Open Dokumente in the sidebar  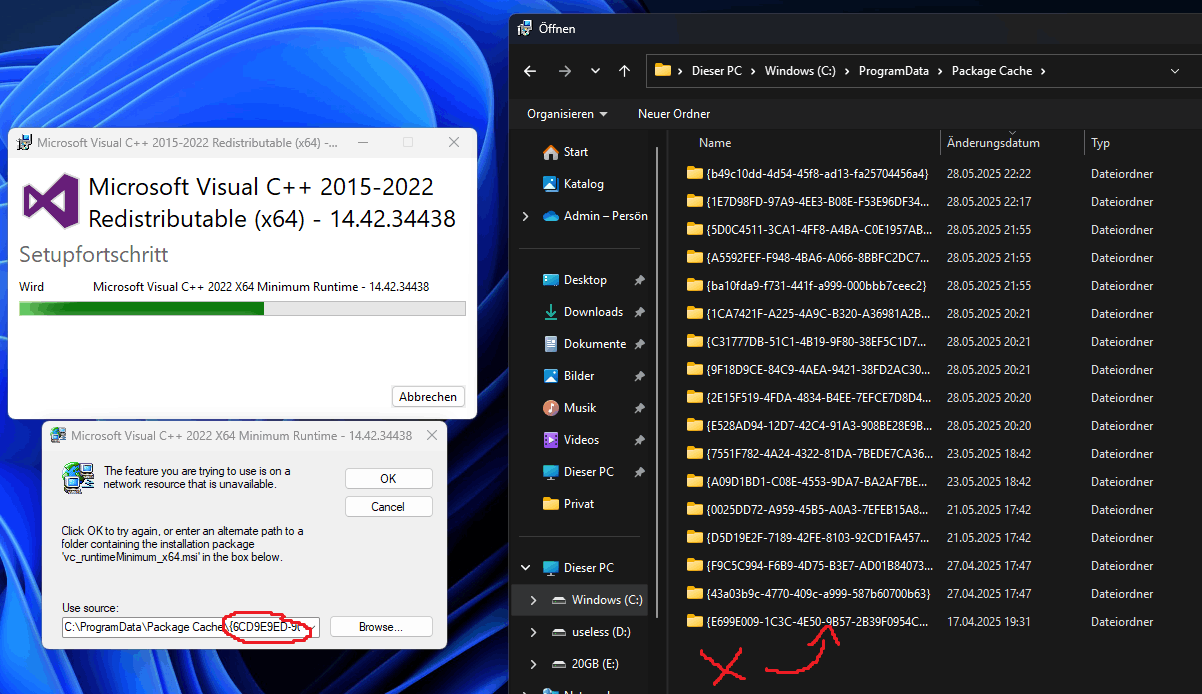click(595, 344)
